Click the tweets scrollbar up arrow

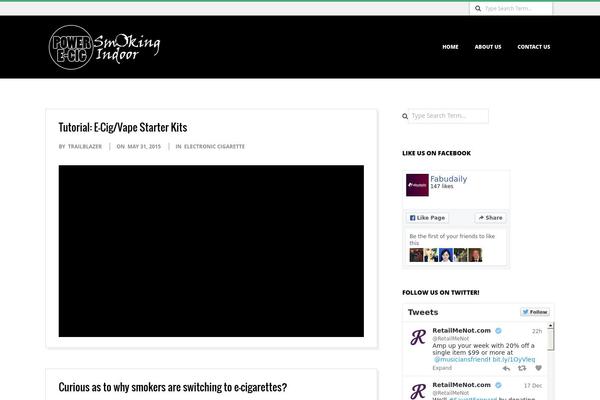[551, 326]
